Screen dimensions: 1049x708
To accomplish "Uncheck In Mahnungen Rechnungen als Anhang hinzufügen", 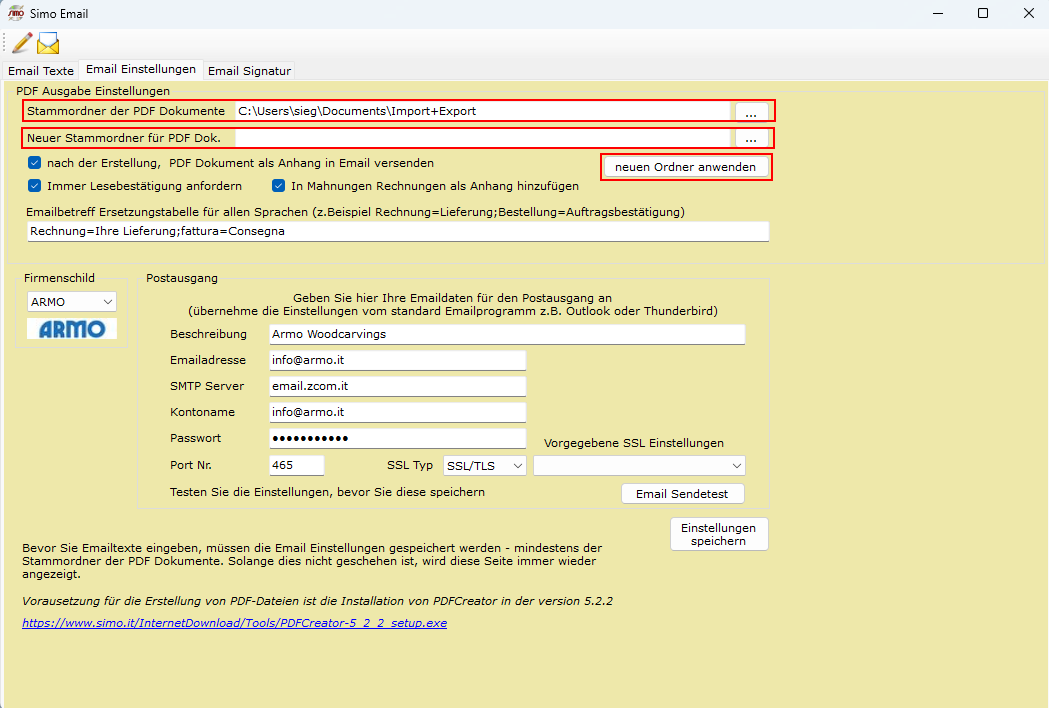I will [x=279, y=186].
